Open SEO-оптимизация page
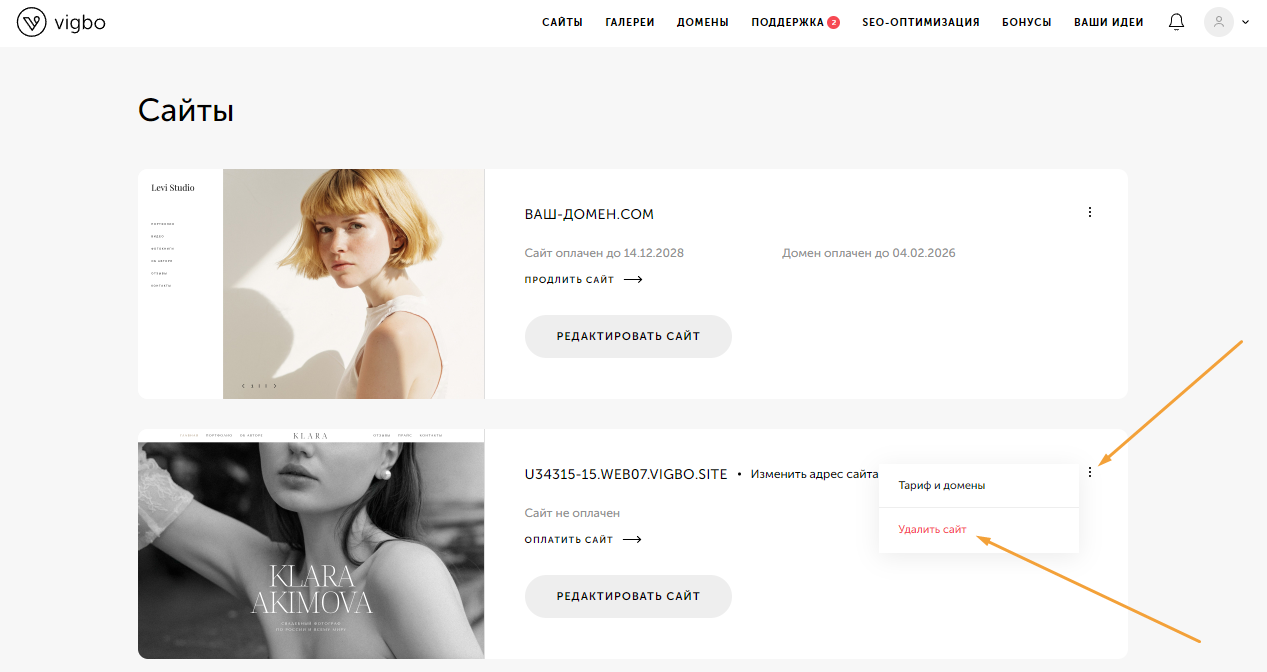 pos(920,22)
